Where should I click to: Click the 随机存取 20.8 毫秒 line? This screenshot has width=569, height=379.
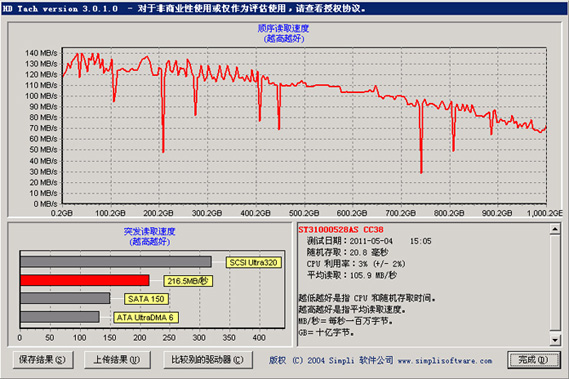coord(348,252)
